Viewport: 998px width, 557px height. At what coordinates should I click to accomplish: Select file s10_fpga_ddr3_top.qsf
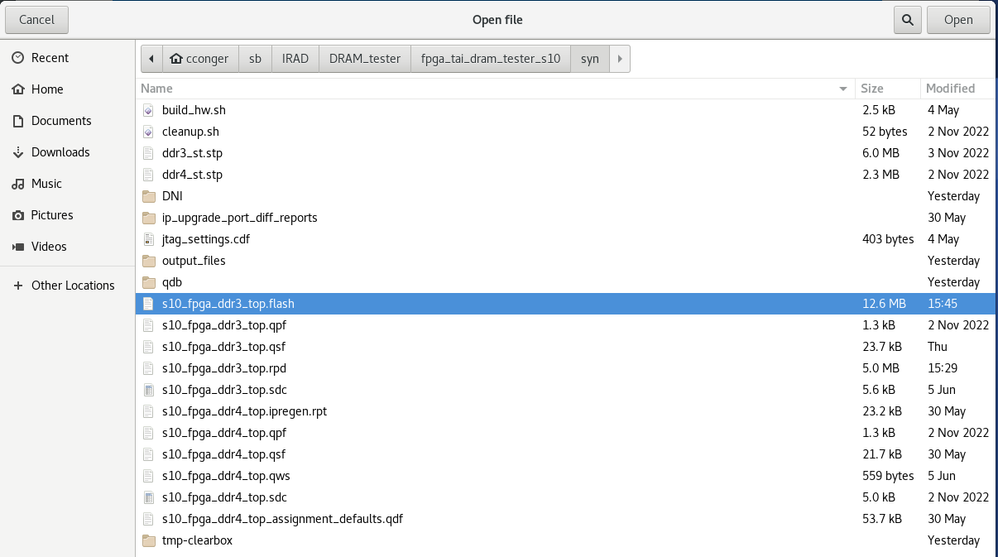(x=565, y=347)
